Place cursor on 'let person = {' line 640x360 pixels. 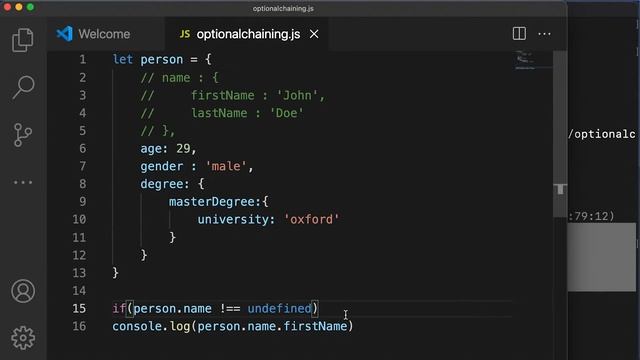coord(162,60)
